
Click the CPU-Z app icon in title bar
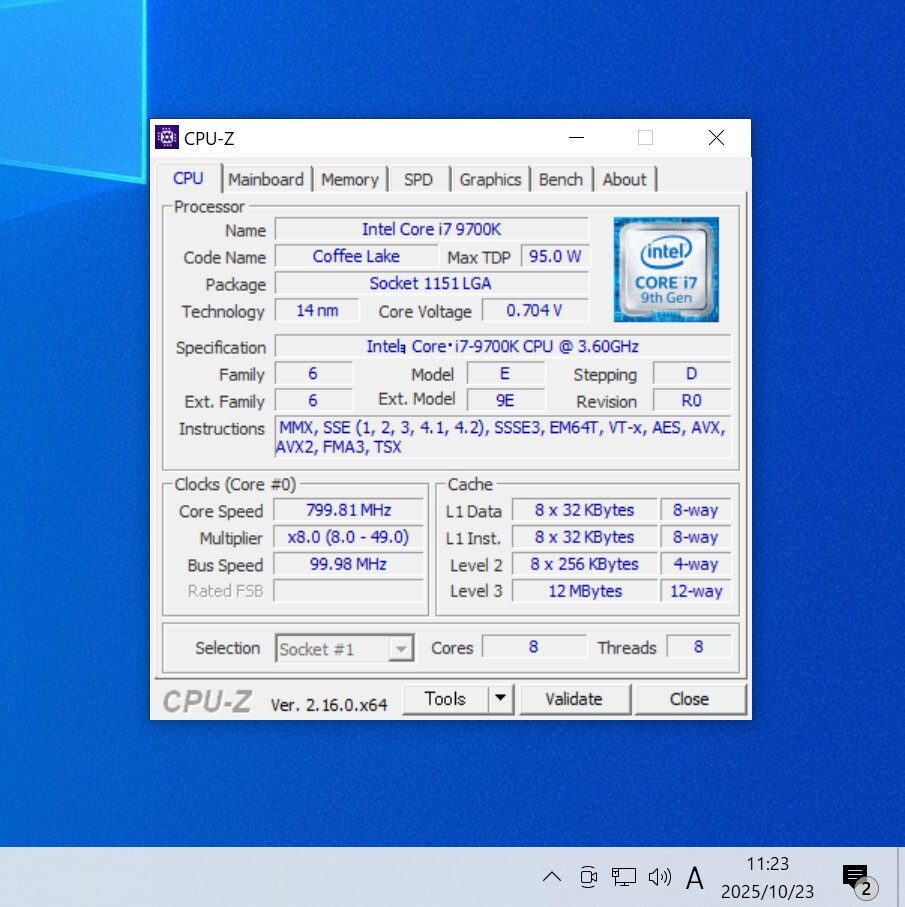[x=167, y=138]
